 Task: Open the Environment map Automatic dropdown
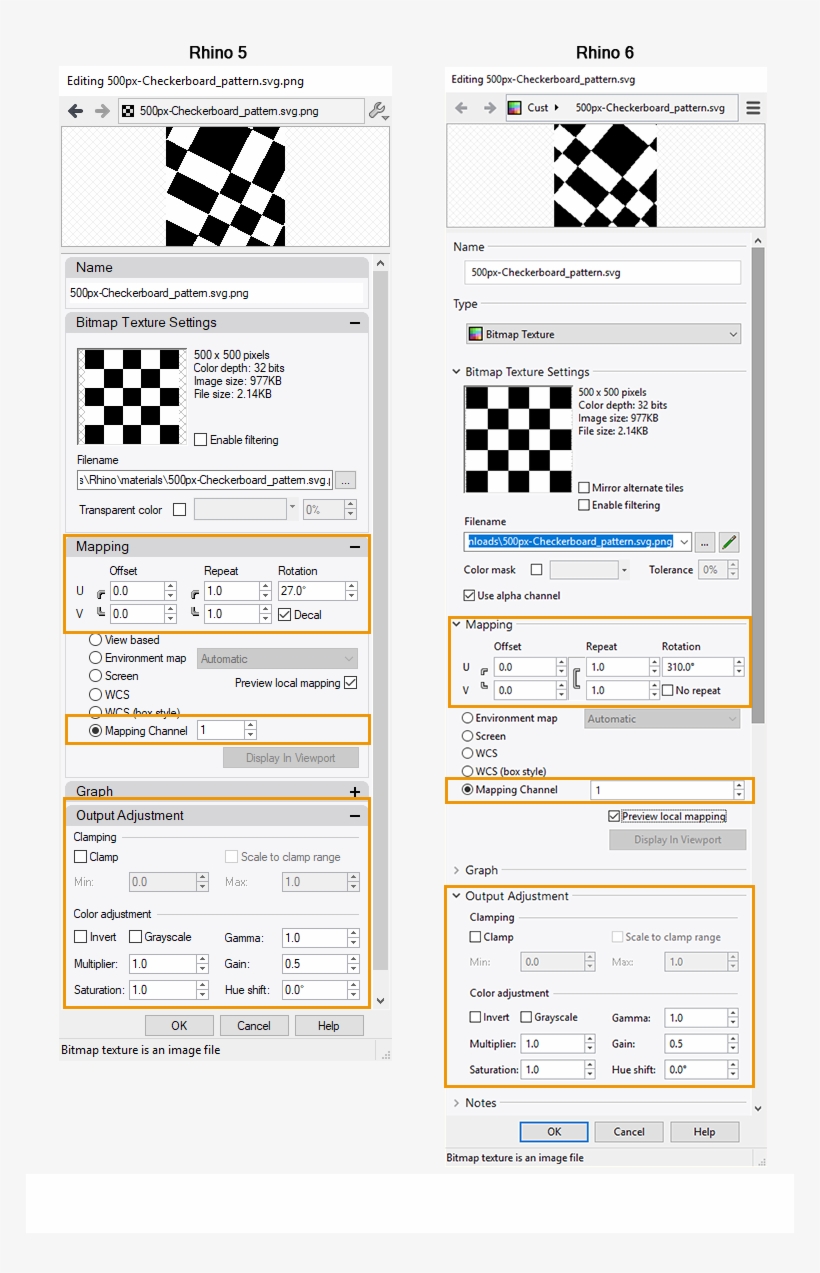[x=661, y=718]
